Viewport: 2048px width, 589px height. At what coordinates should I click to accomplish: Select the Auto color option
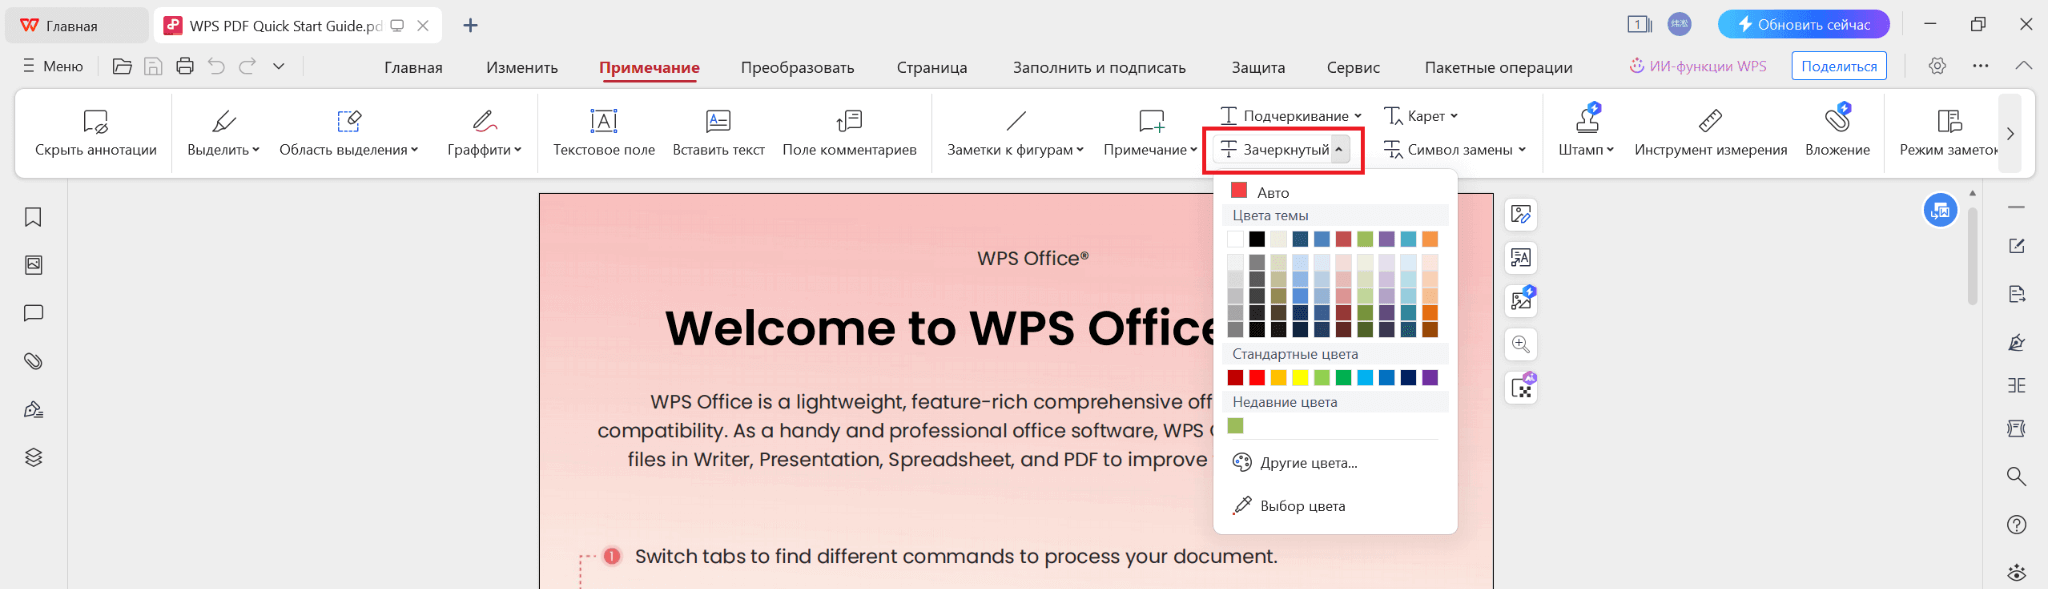click(1272, 192)
